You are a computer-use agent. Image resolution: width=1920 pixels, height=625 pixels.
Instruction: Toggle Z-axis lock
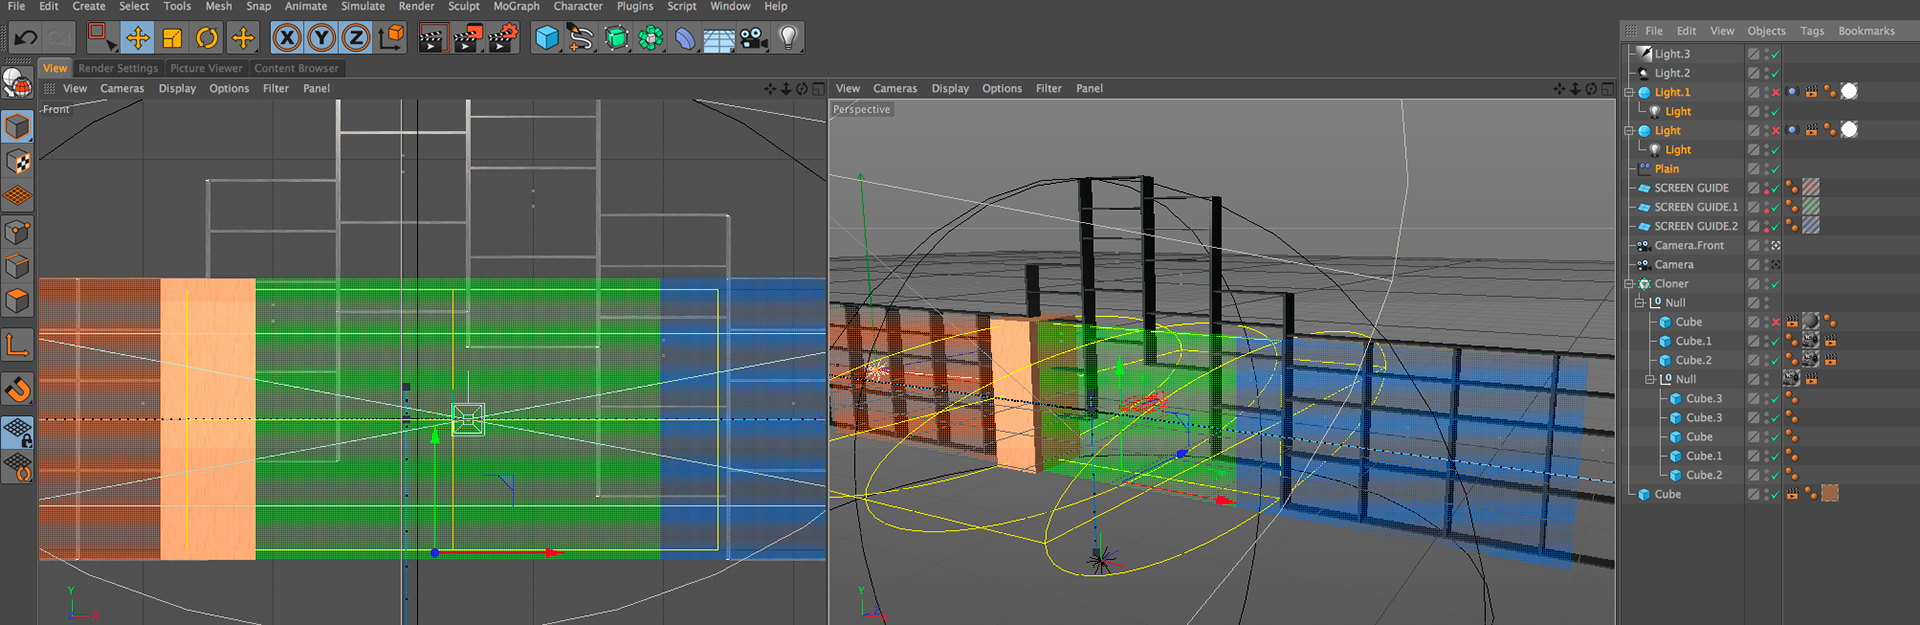coord(355,38)
